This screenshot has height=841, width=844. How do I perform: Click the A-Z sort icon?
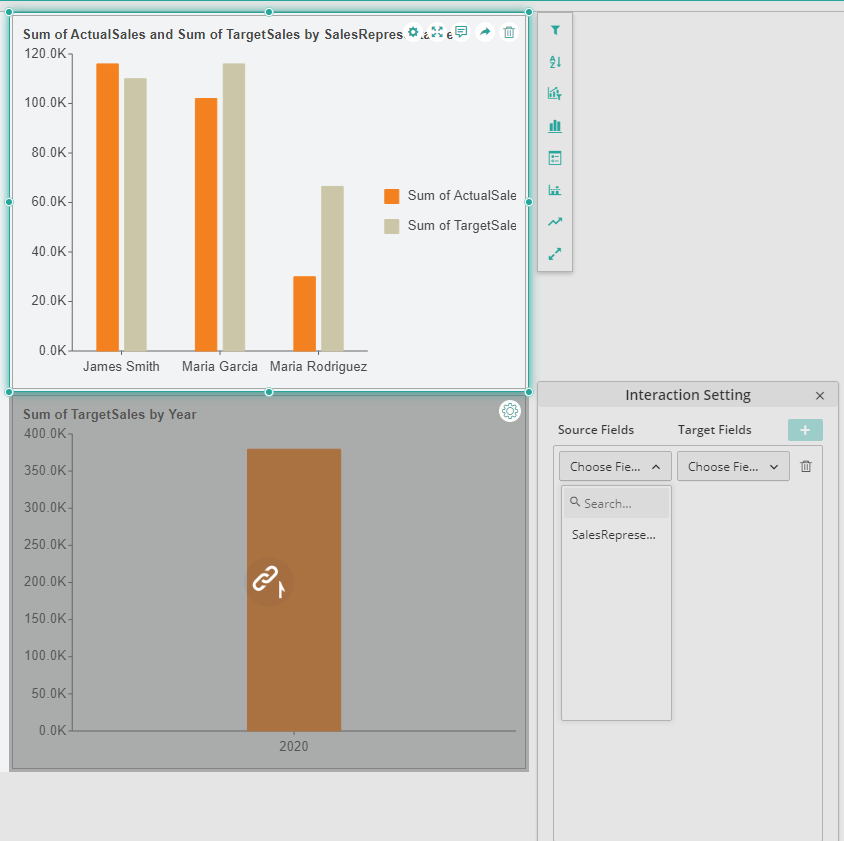[x=555, y=62]
